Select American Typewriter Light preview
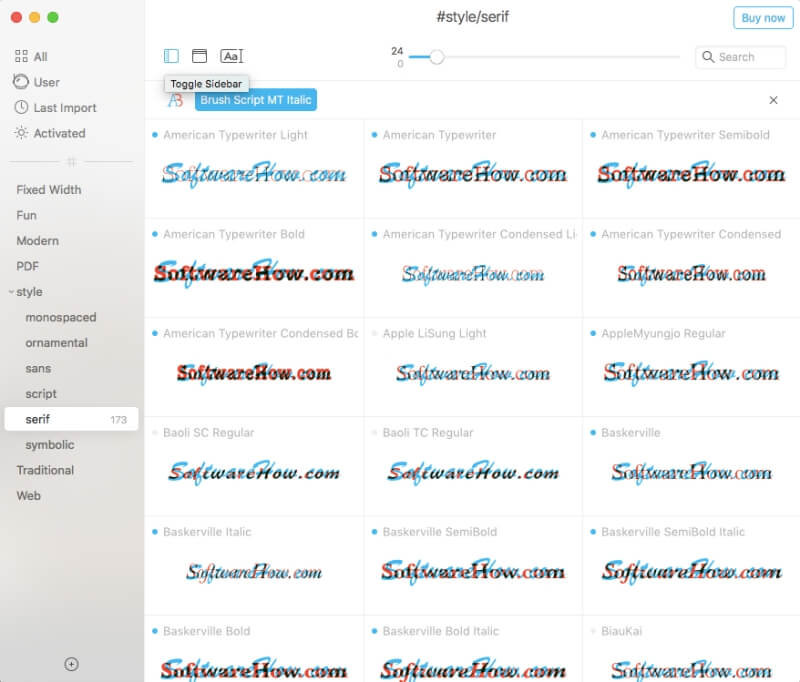 (254, 174)
